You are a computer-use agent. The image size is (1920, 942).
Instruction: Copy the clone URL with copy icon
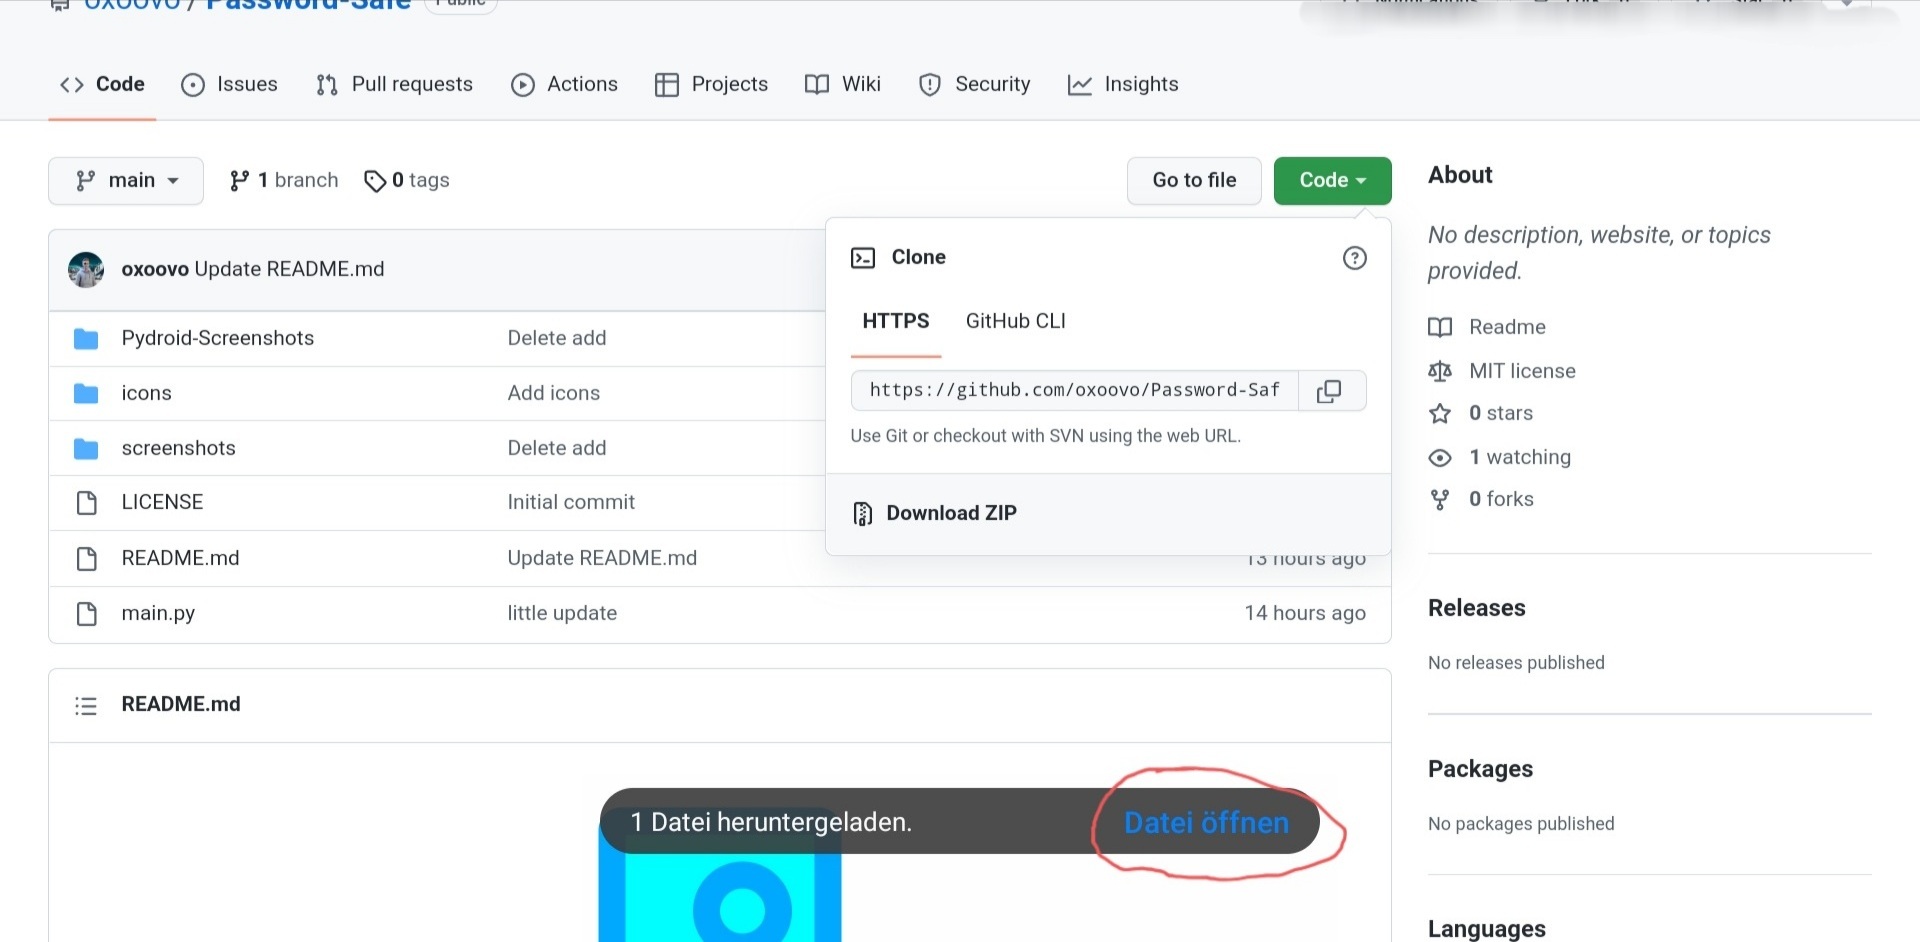click(1329, 391)
